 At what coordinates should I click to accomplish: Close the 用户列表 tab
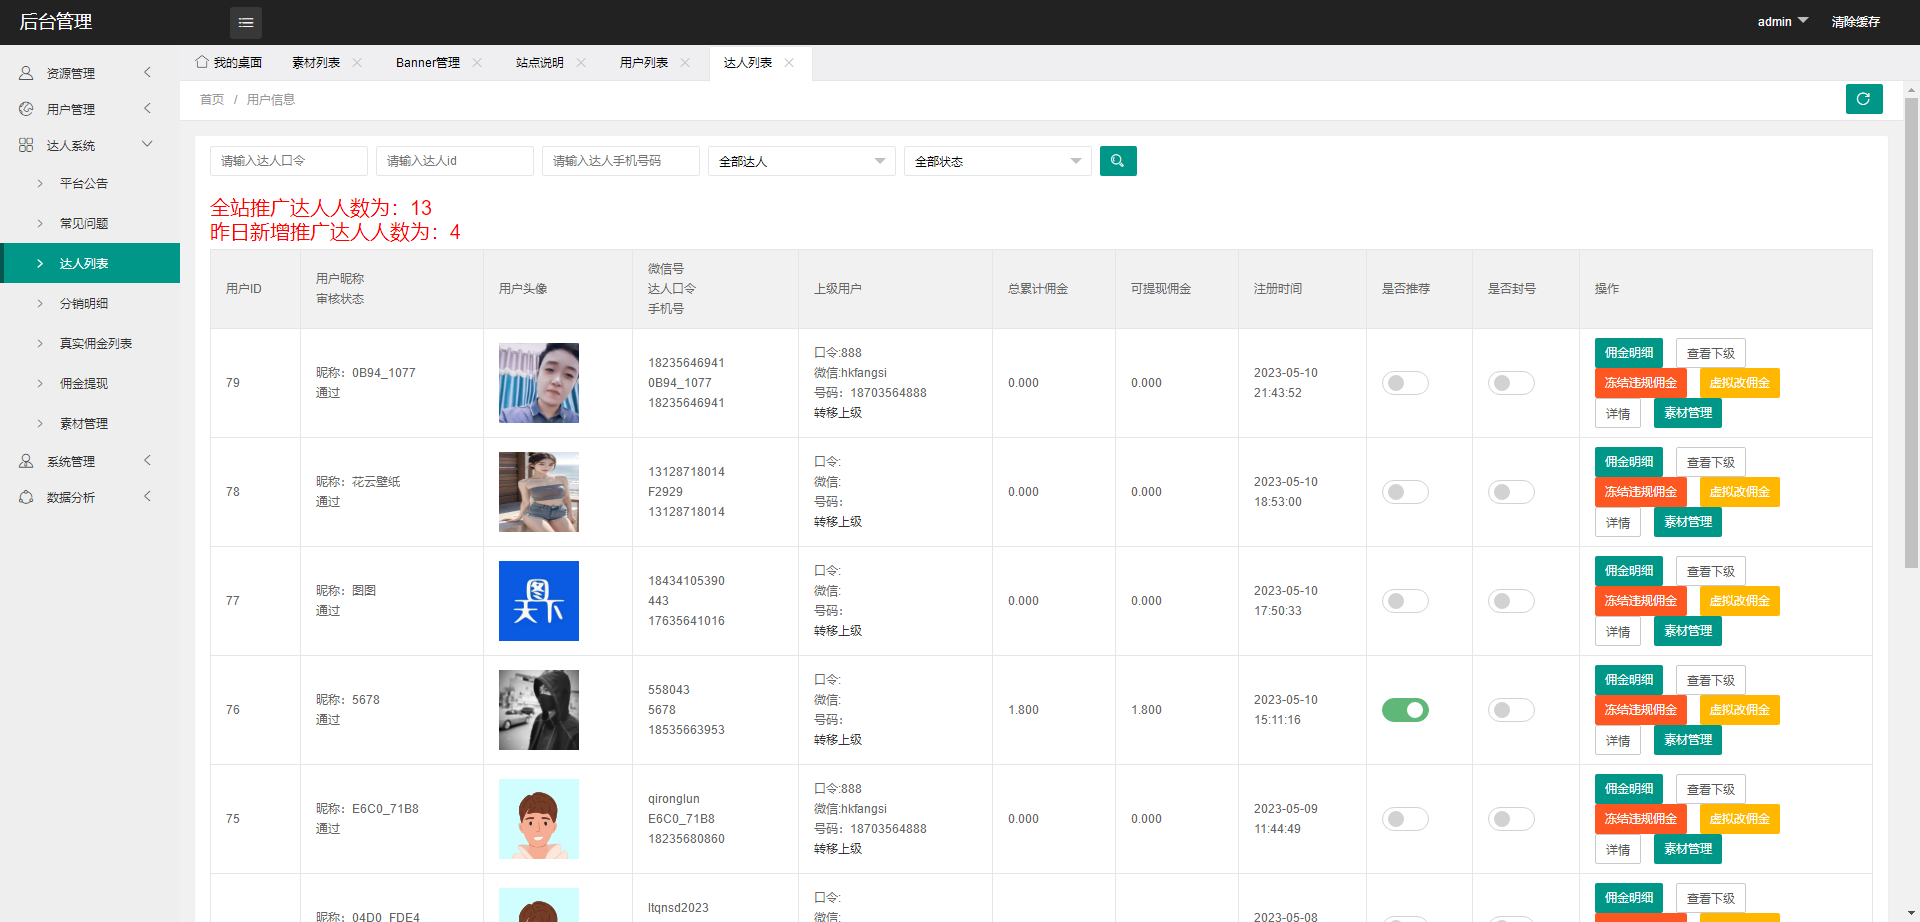[x=685, y=62]
